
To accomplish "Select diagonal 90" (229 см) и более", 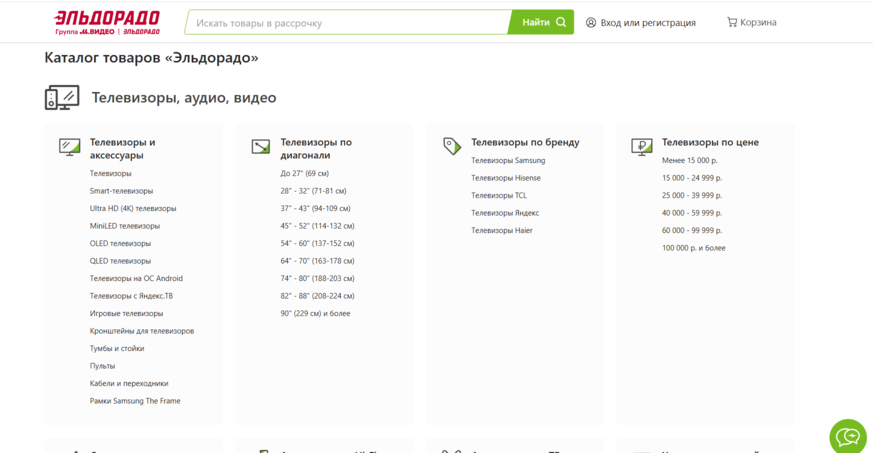I will (x=316, y=313).
